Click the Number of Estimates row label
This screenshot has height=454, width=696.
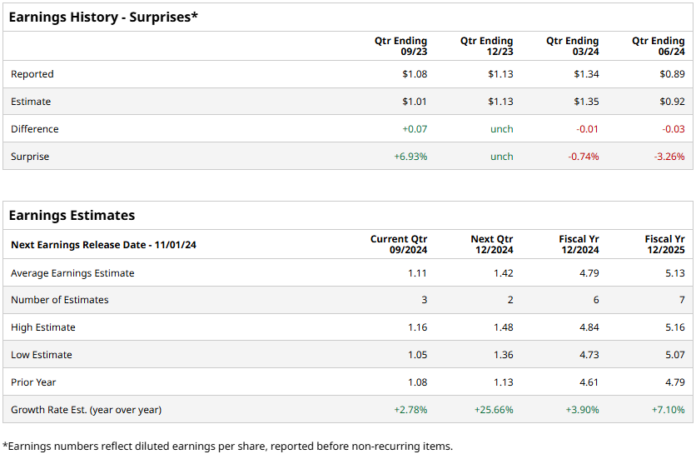[60, 300]
